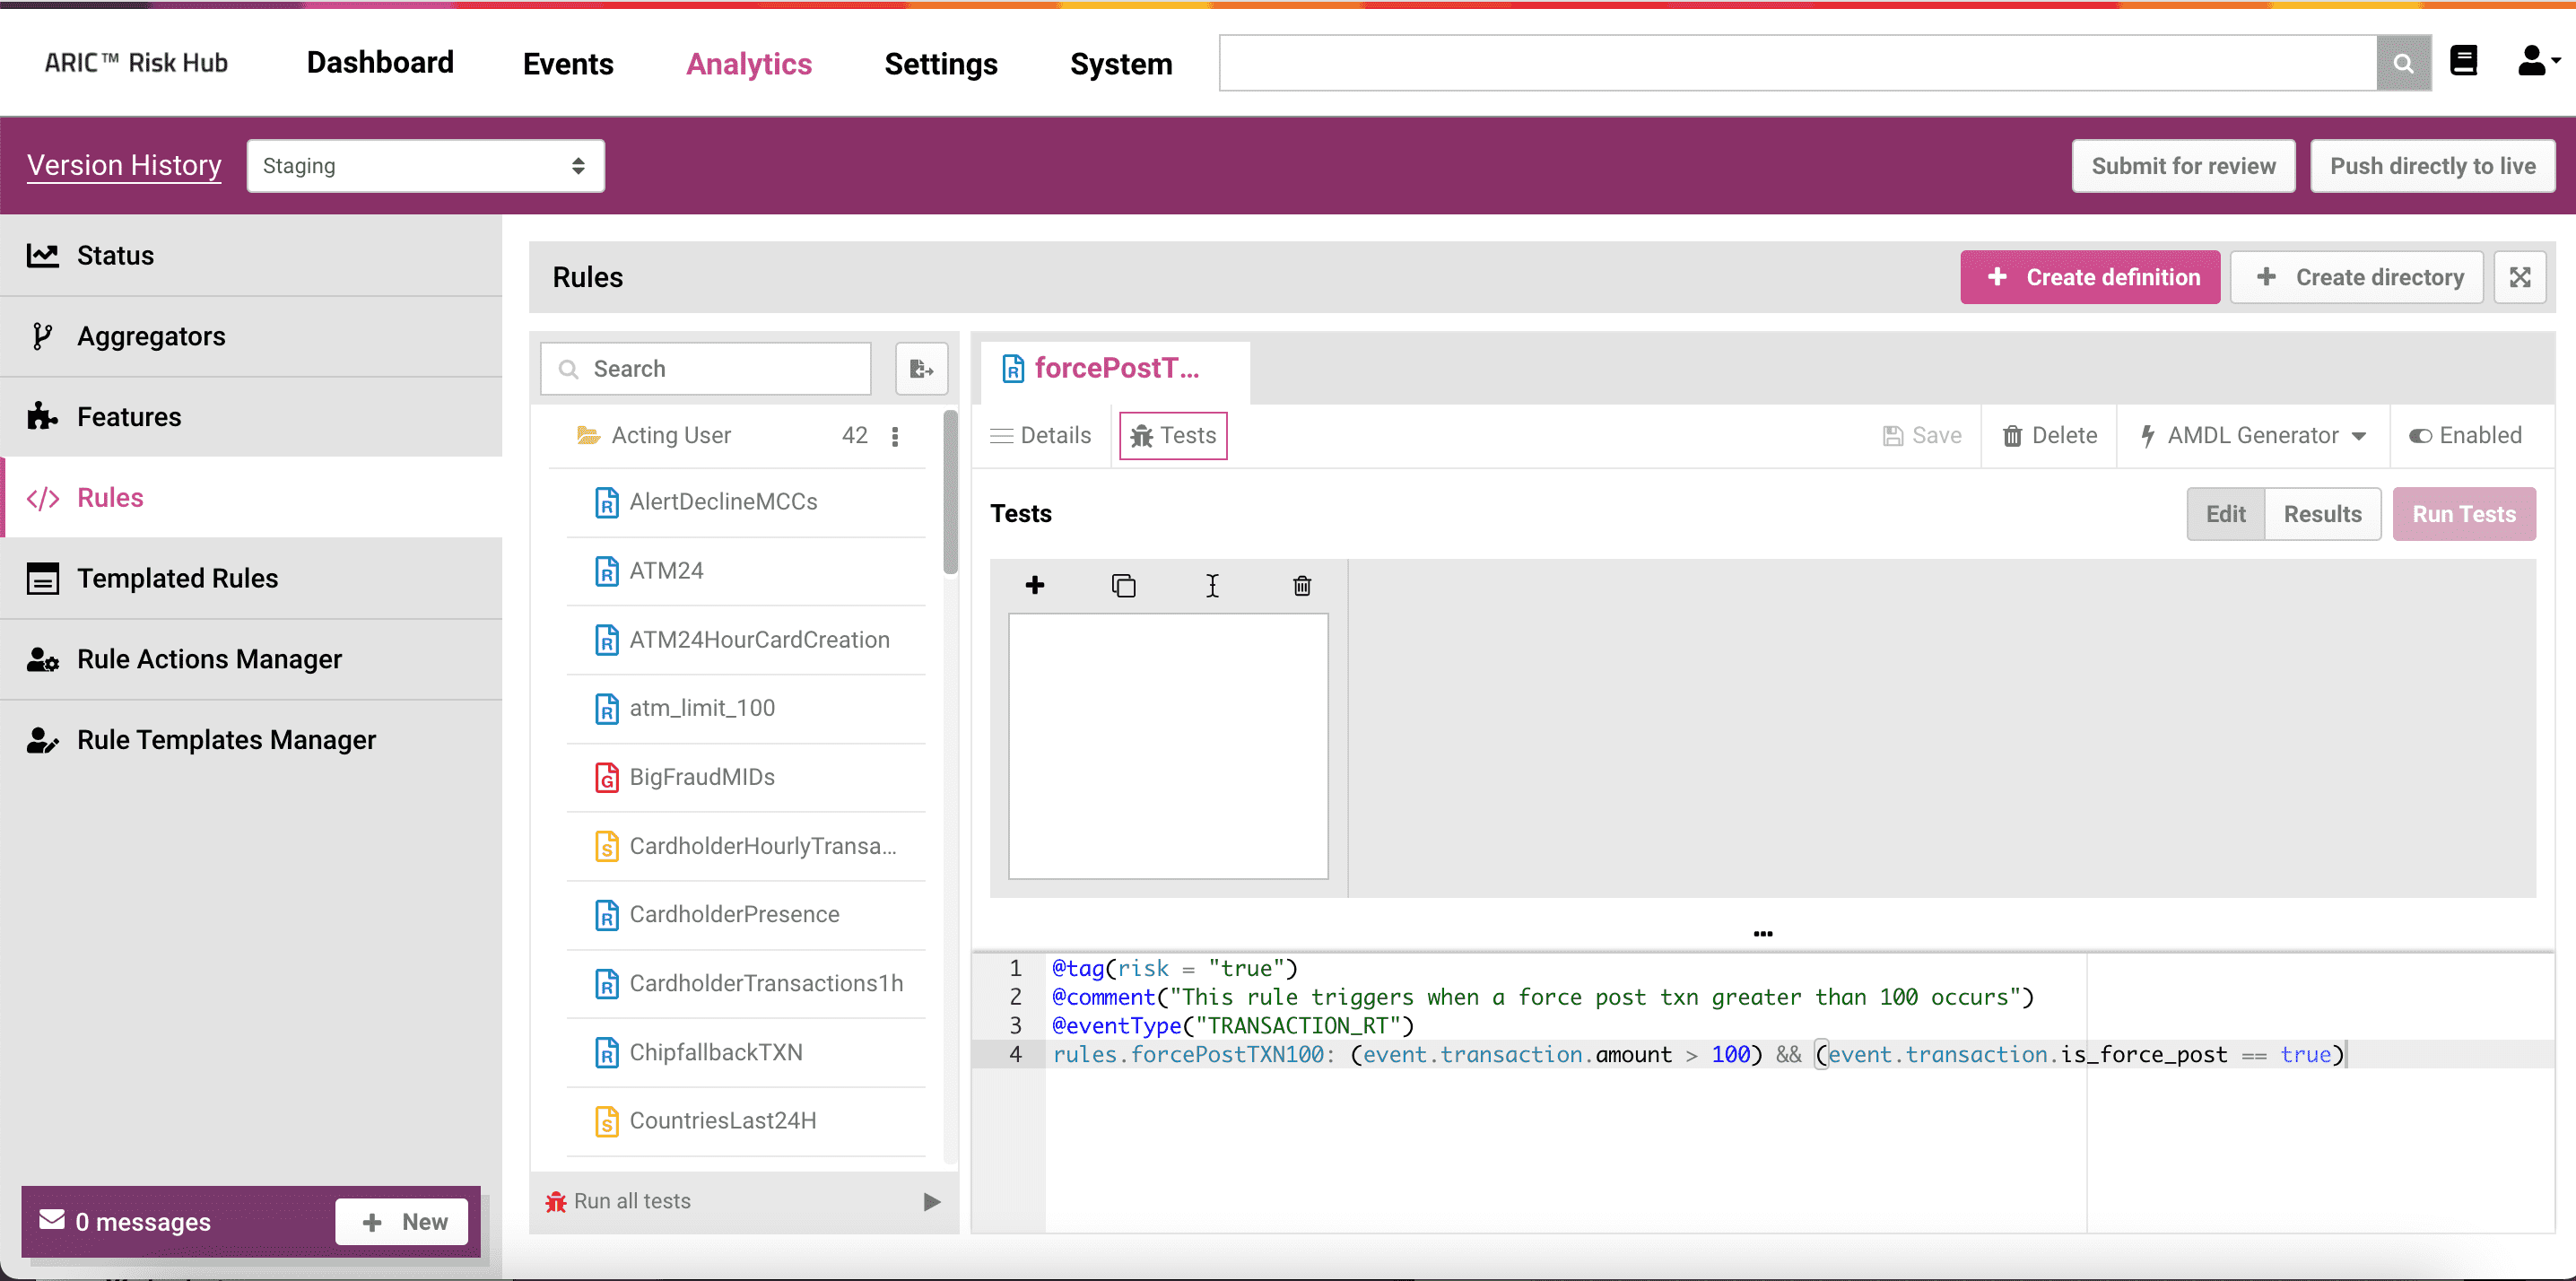The image size is (2576, 1281).
Task: Open Status in the sidebar
Action: (251, 255)
